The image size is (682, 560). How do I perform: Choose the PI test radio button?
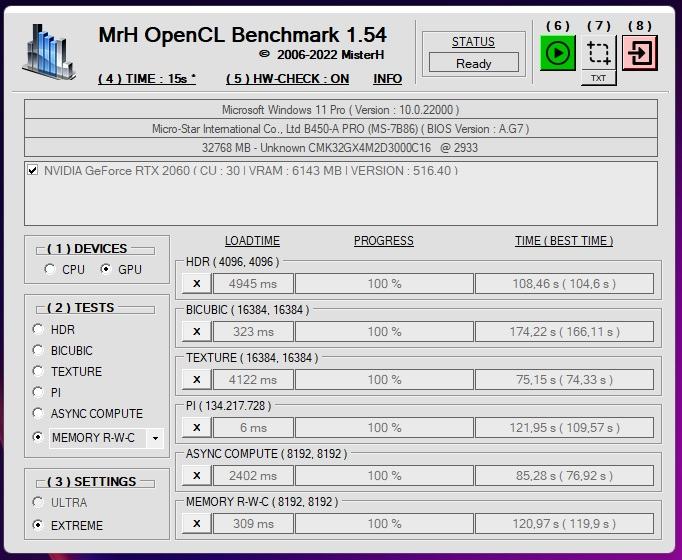(x=38, y=392)
